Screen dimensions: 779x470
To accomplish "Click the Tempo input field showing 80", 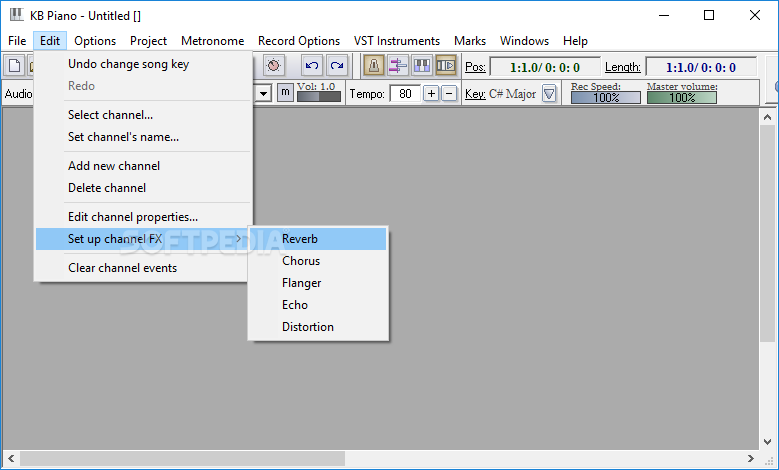I will pos(405,93).
